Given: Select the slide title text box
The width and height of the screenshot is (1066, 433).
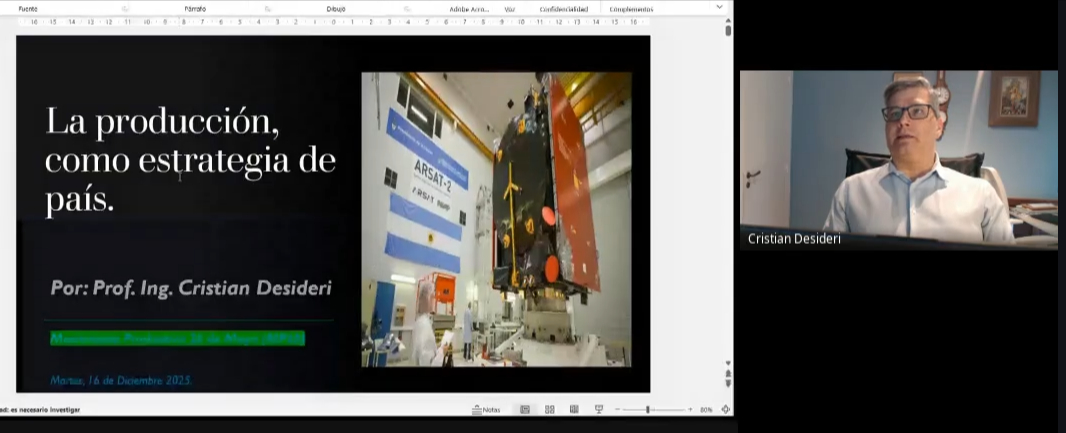Looking at the screenshot, I should coord(190,160).
